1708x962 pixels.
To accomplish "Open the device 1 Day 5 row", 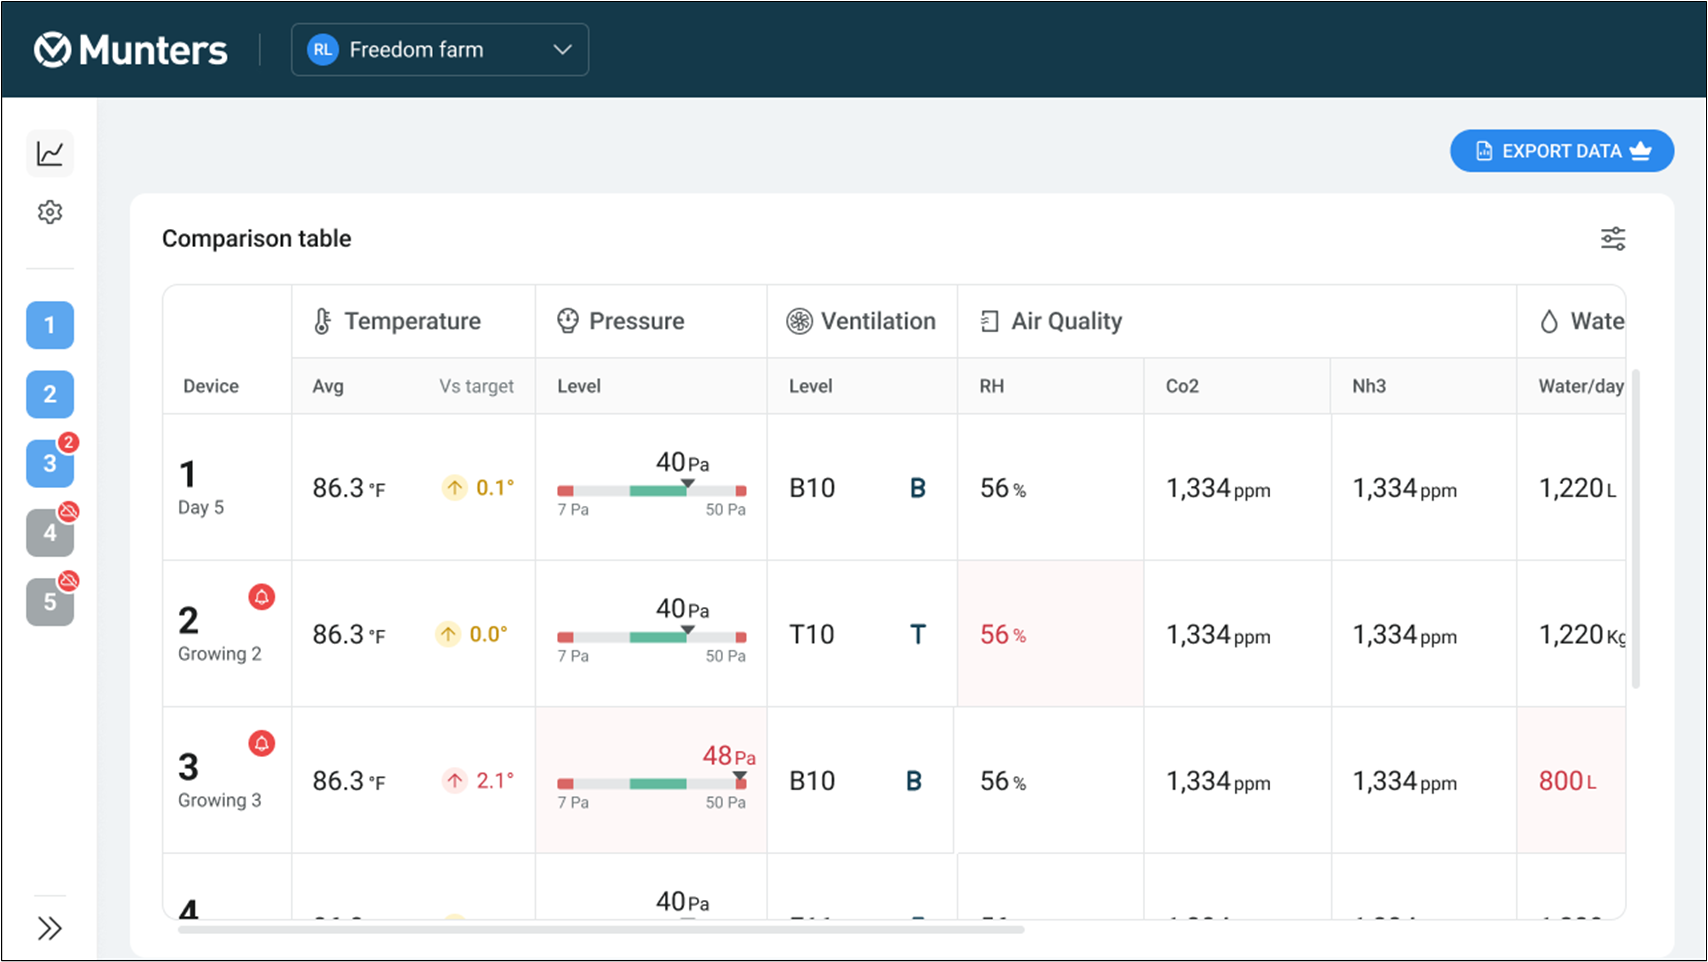I will pyautogui.click(x=894, y=487).
